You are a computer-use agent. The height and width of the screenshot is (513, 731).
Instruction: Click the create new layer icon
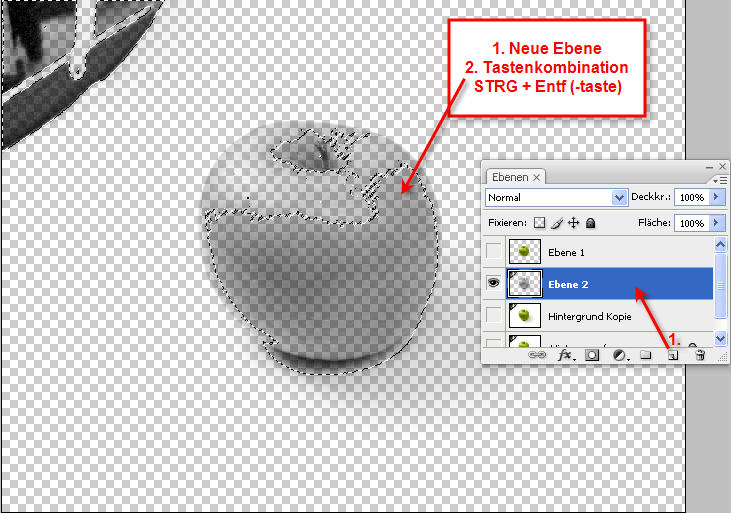(x=673, y=355)
